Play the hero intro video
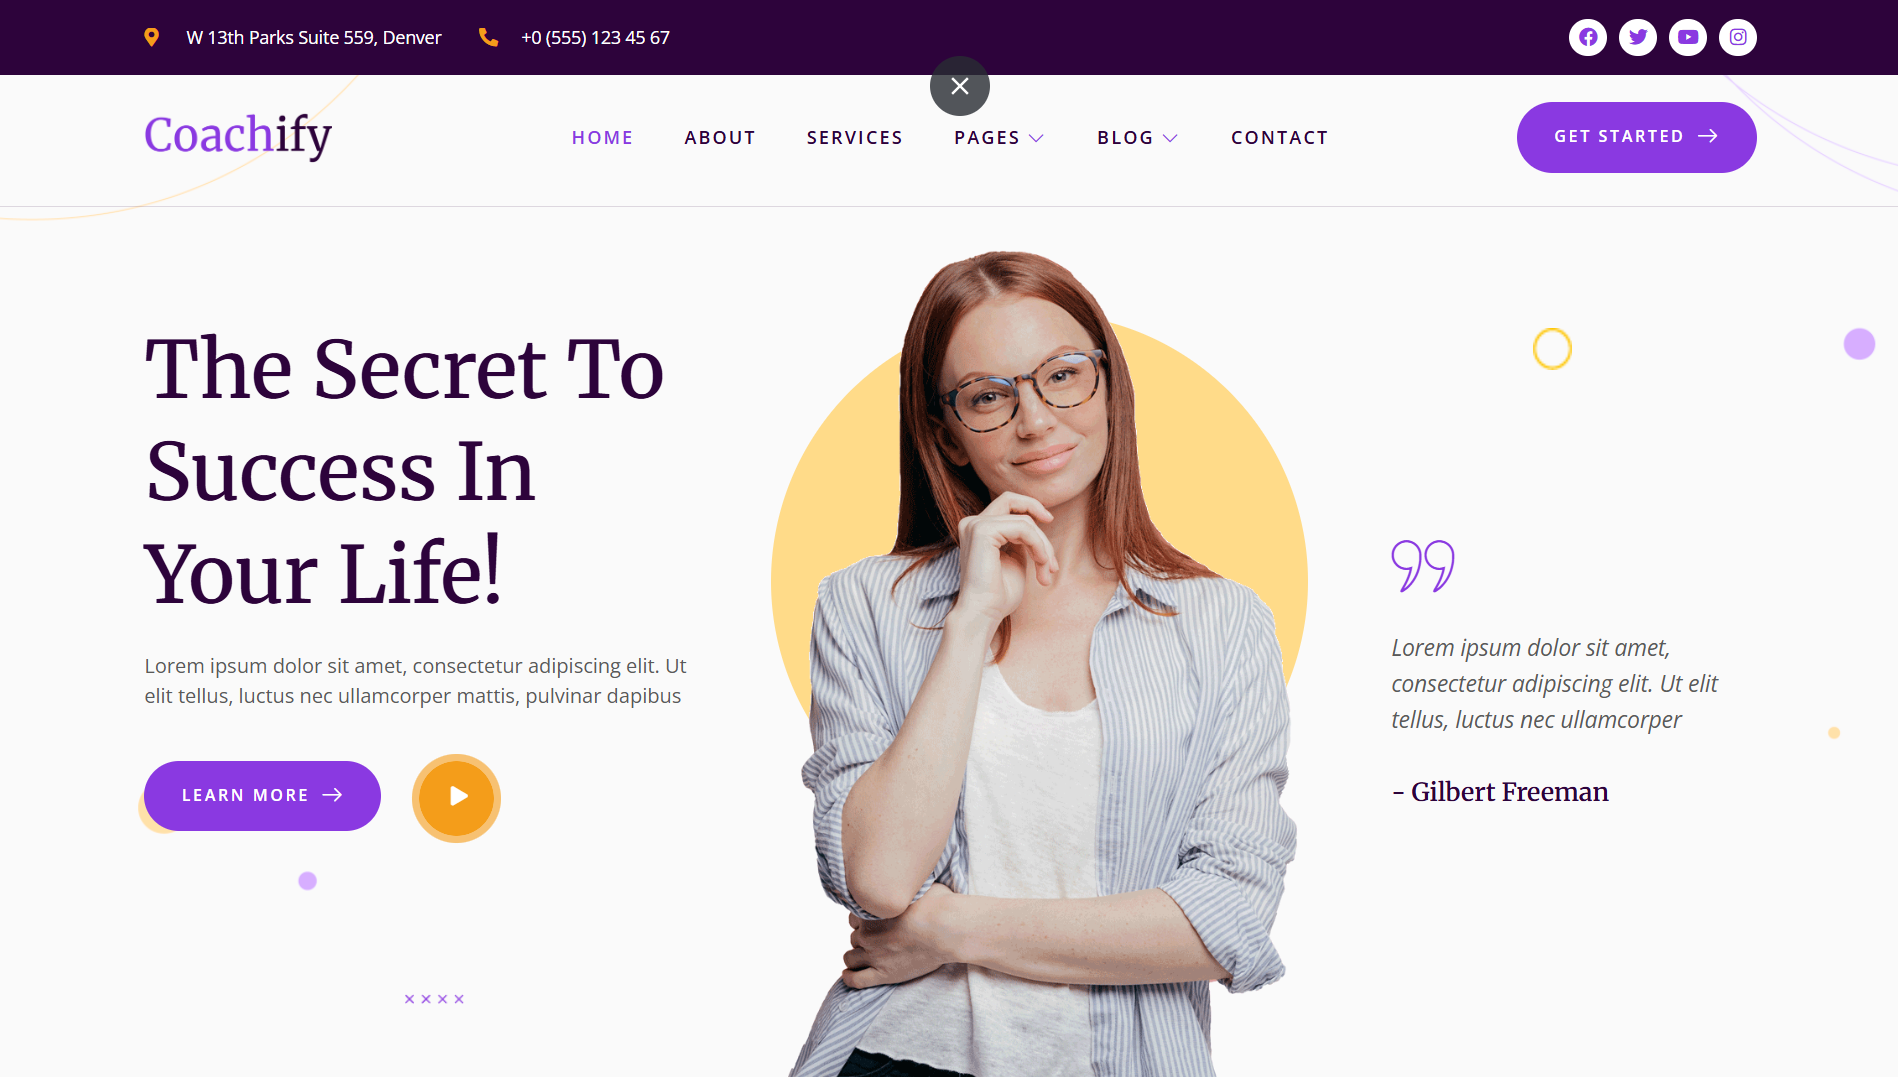The image size is (1898, 1077). click(x=456, y=797)
